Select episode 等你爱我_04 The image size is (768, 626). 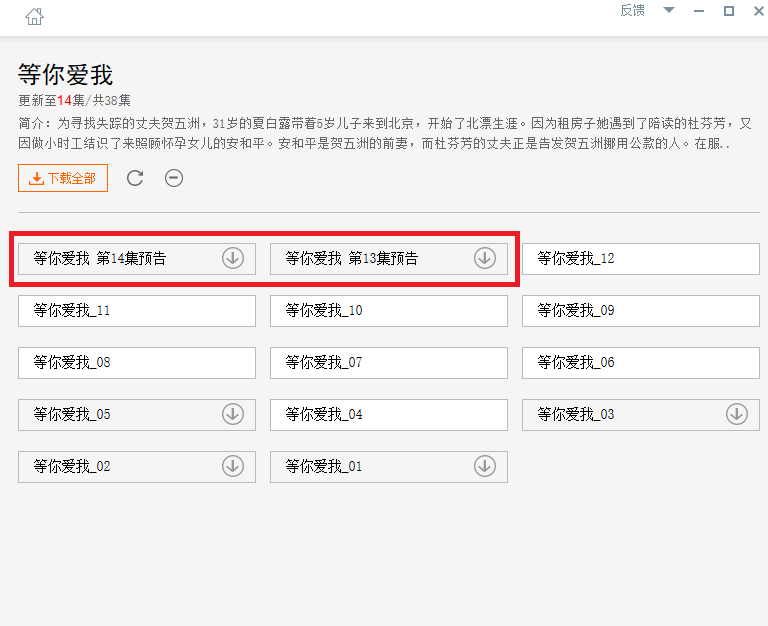point(388,414)
